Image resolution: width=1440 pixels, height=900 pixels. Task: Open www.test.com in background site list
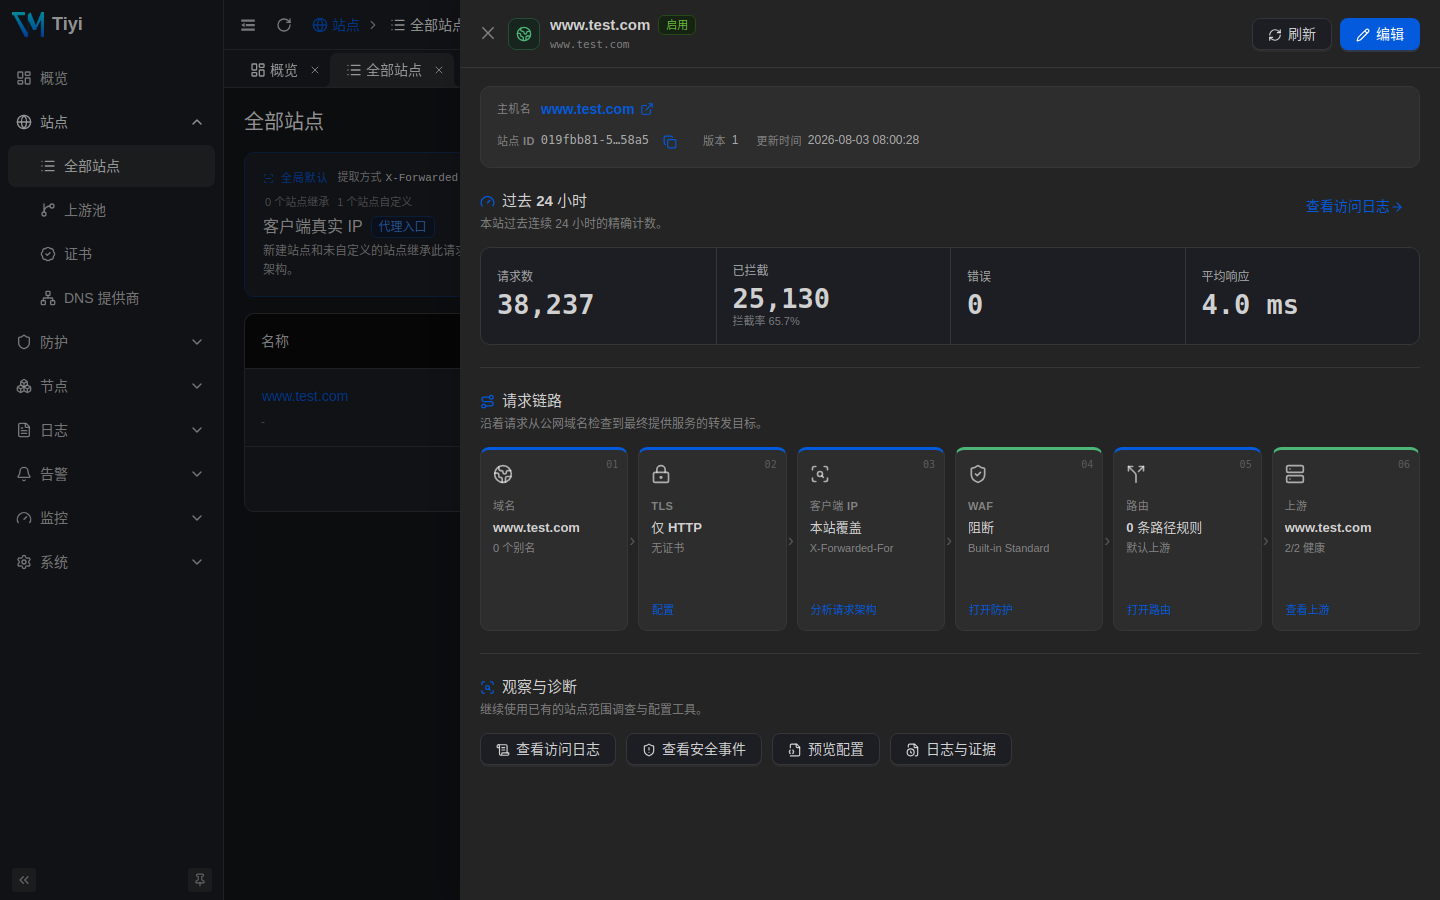point(305,396)
